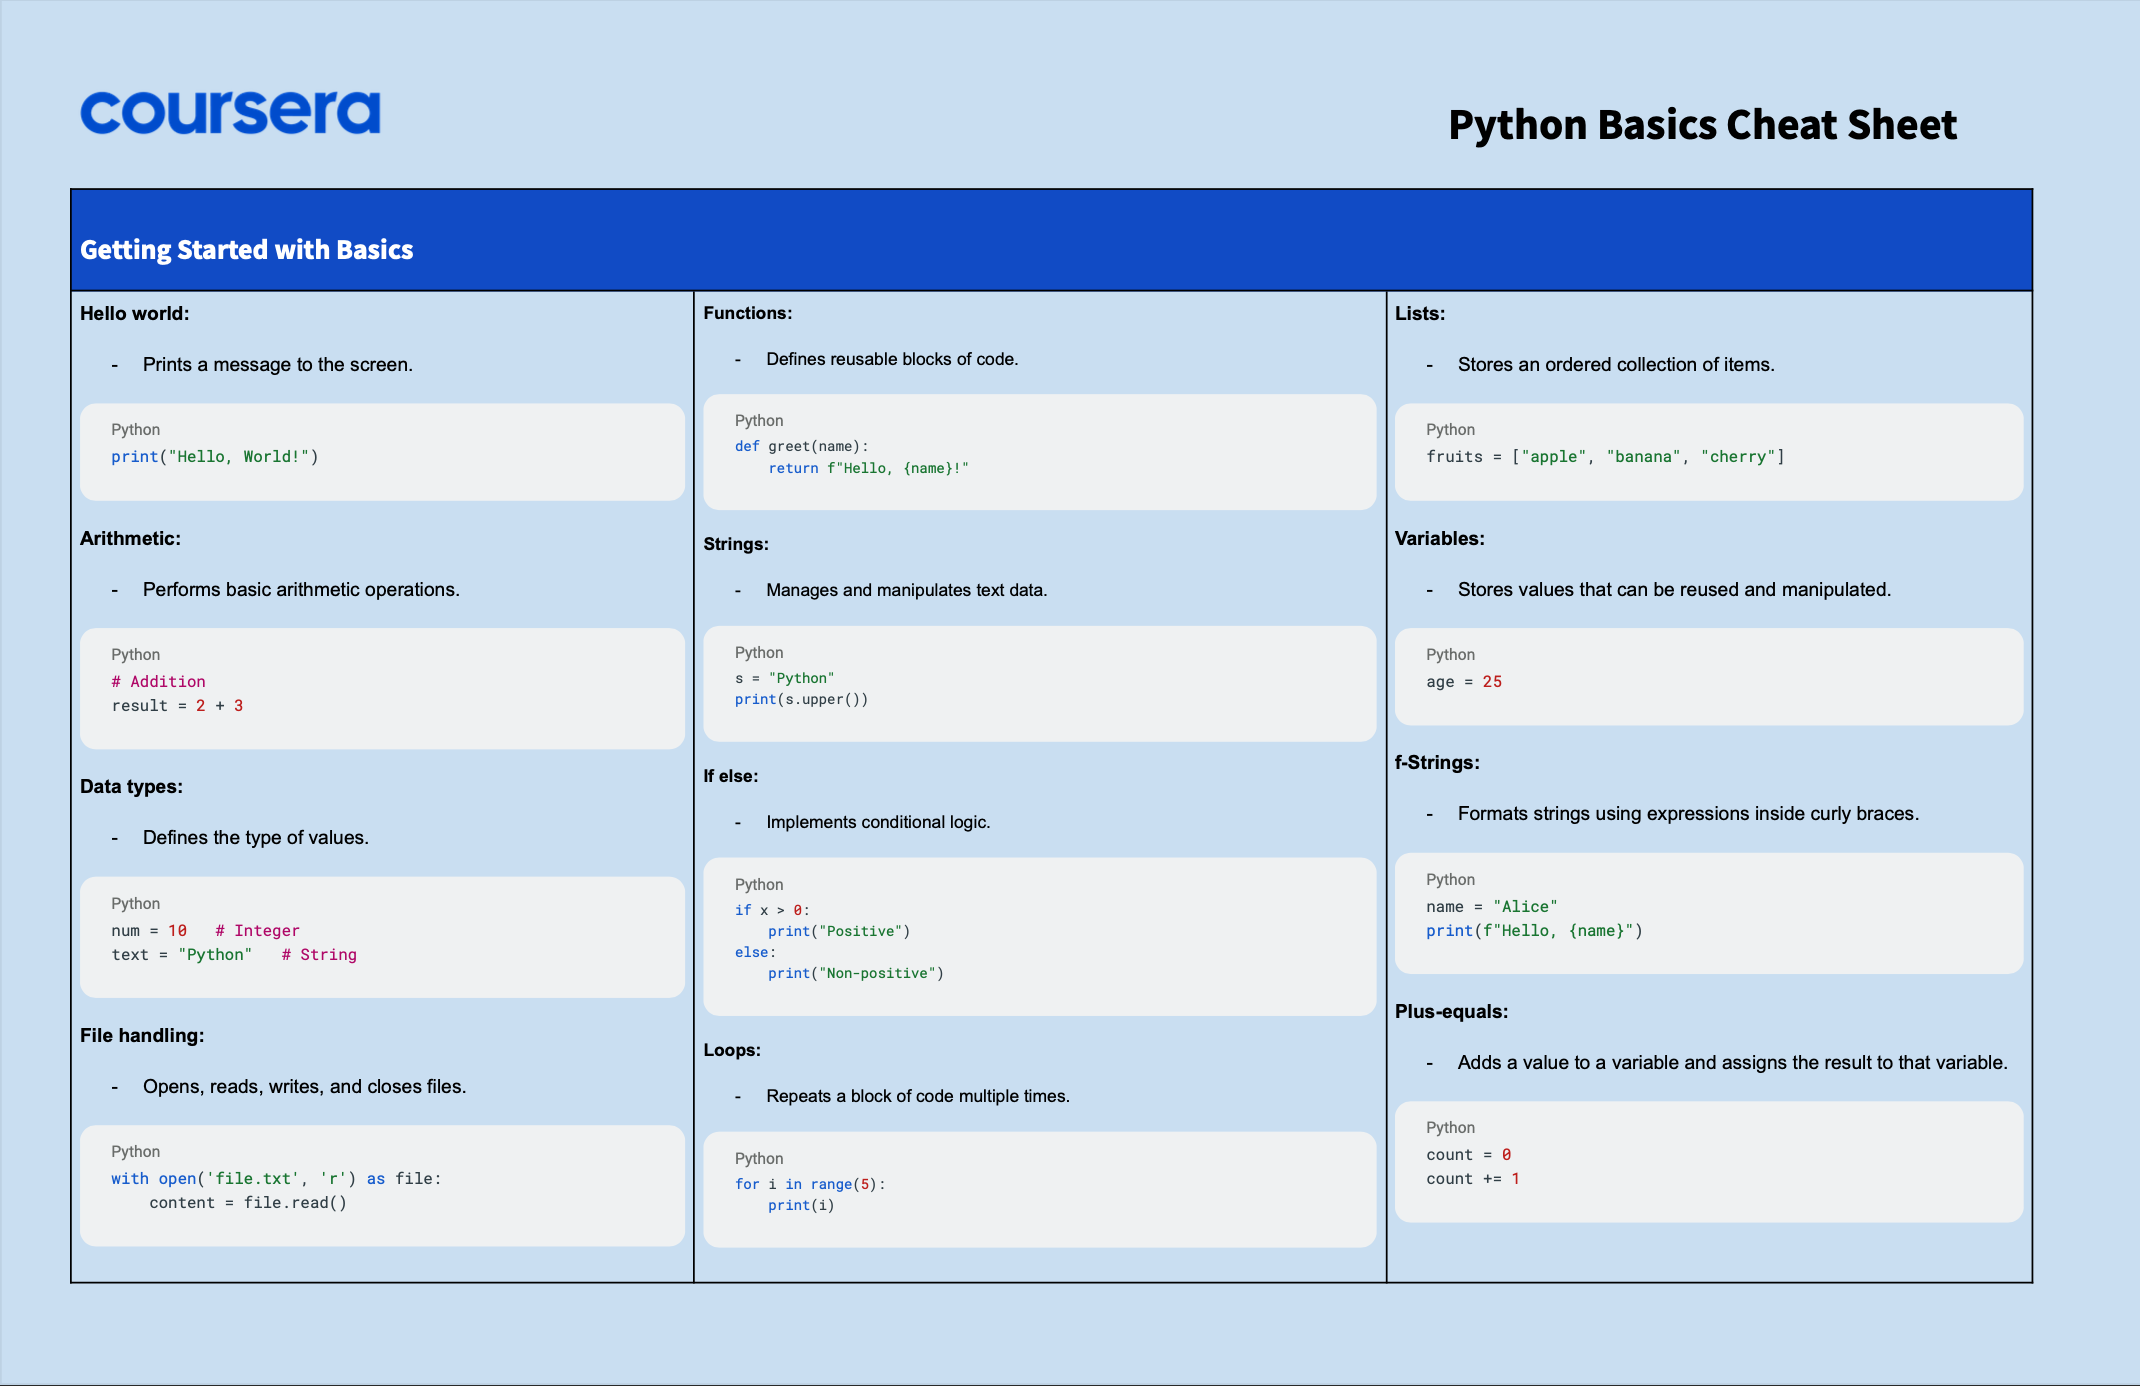This screenshot has height=1386, width=2140.
Task: Click the Lists section heading
Action: [x=1419, y=313]
